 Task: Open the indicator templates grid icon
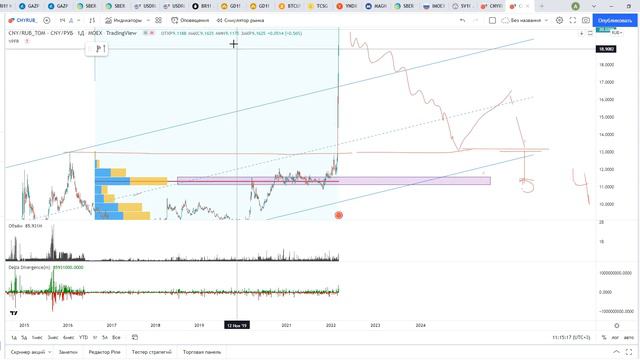(x=158, y=20)
